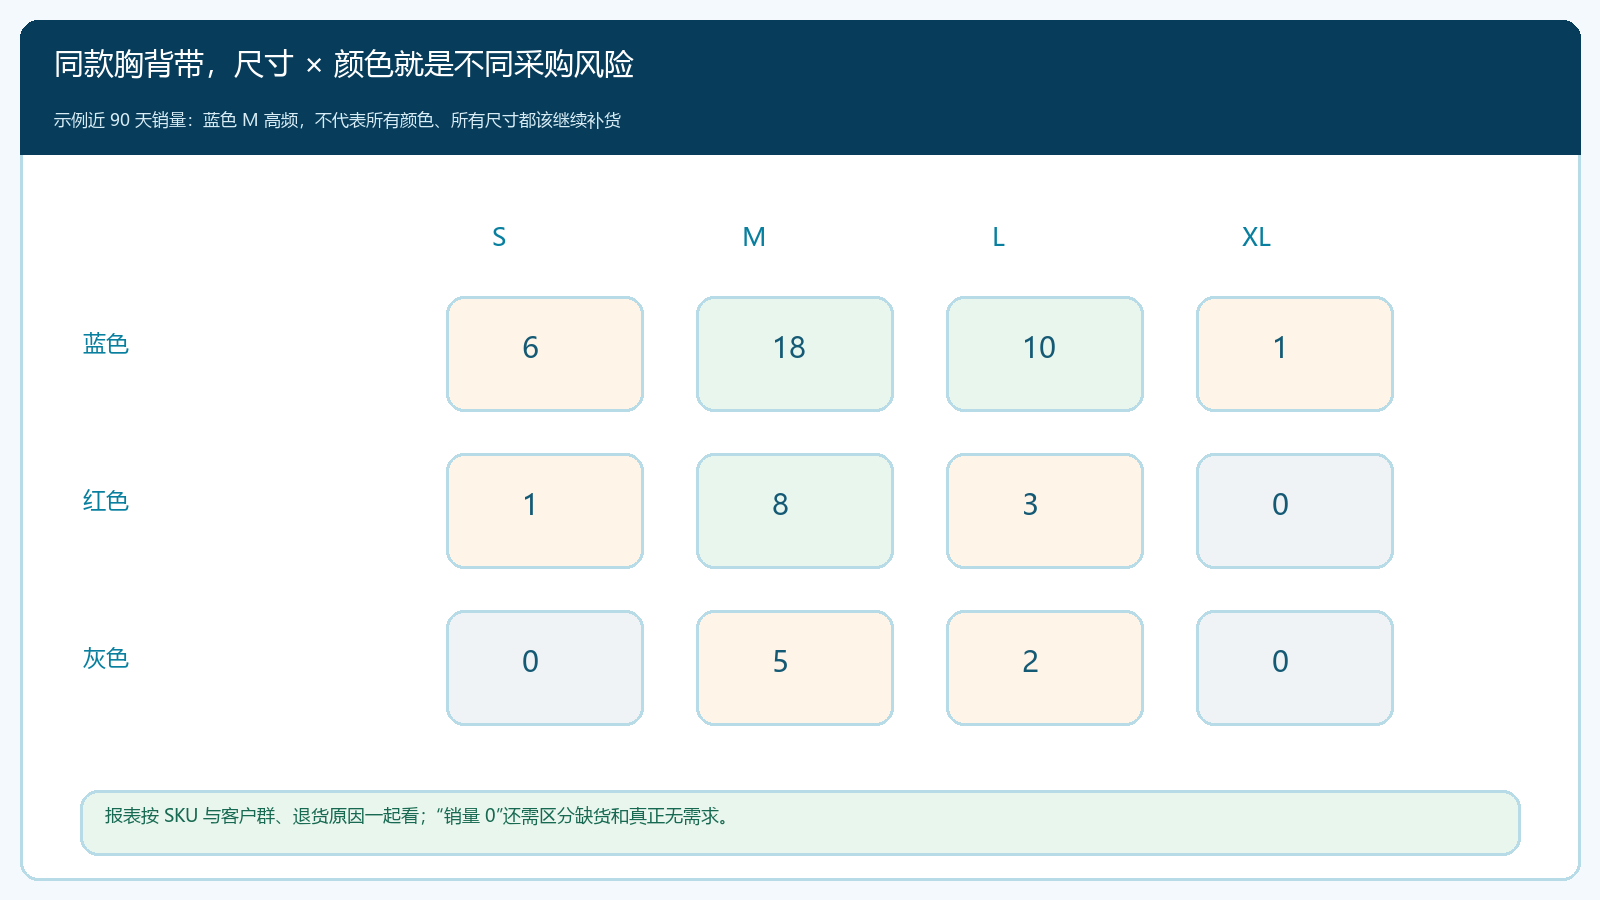Click the 红色 XL cell showing 0
This screenshot has height=900, width=1600.
tap(1295, 511)
